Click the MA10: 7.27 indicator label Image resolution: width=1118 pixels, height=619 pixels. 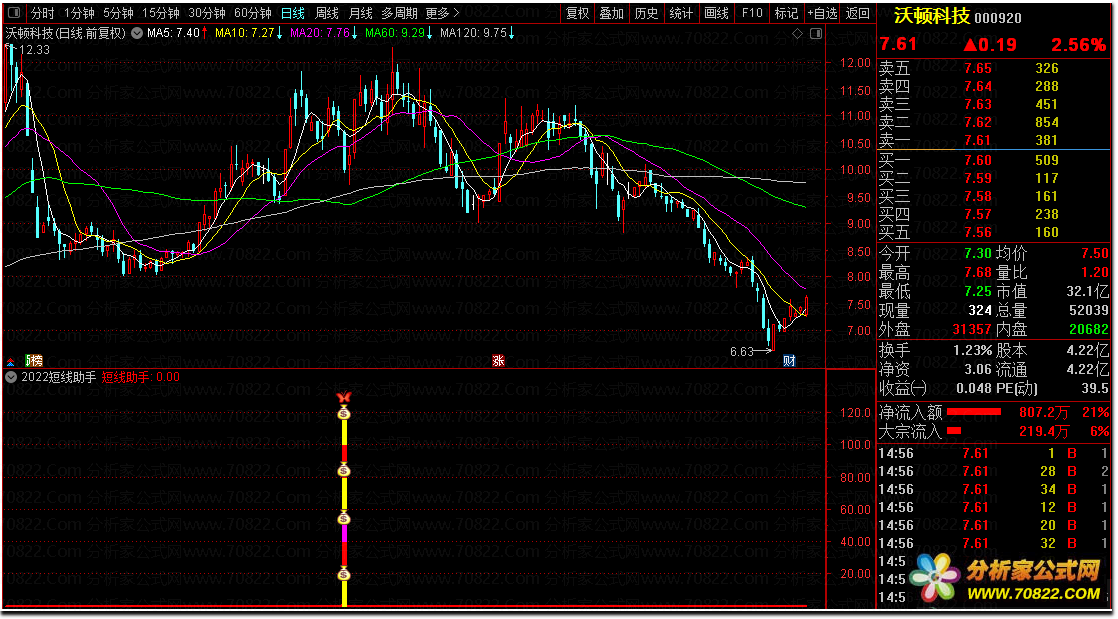coord(243,33)
